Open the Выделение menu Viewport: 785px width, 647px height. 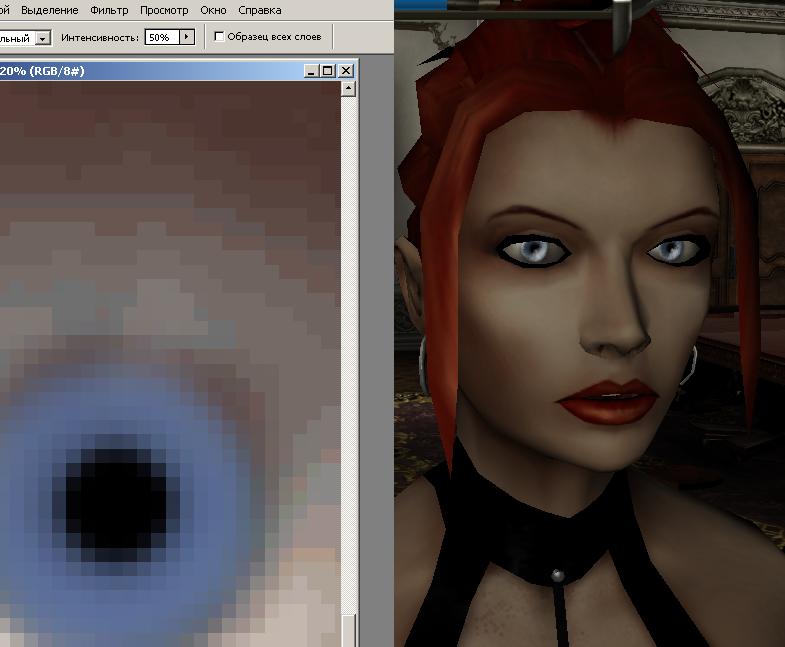point(50,10)
